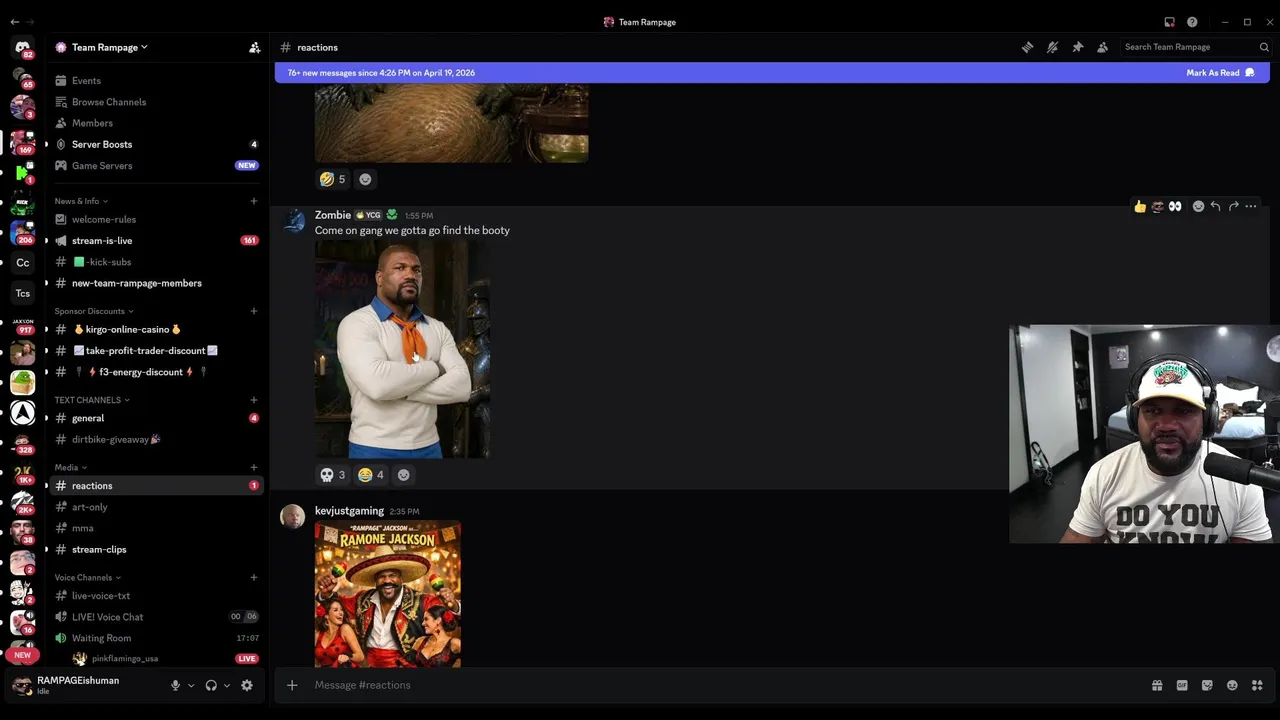This screenshot has height=720, width=1280.
Task: Toggle the skull reaction with count 3
Action: (332, 475)
